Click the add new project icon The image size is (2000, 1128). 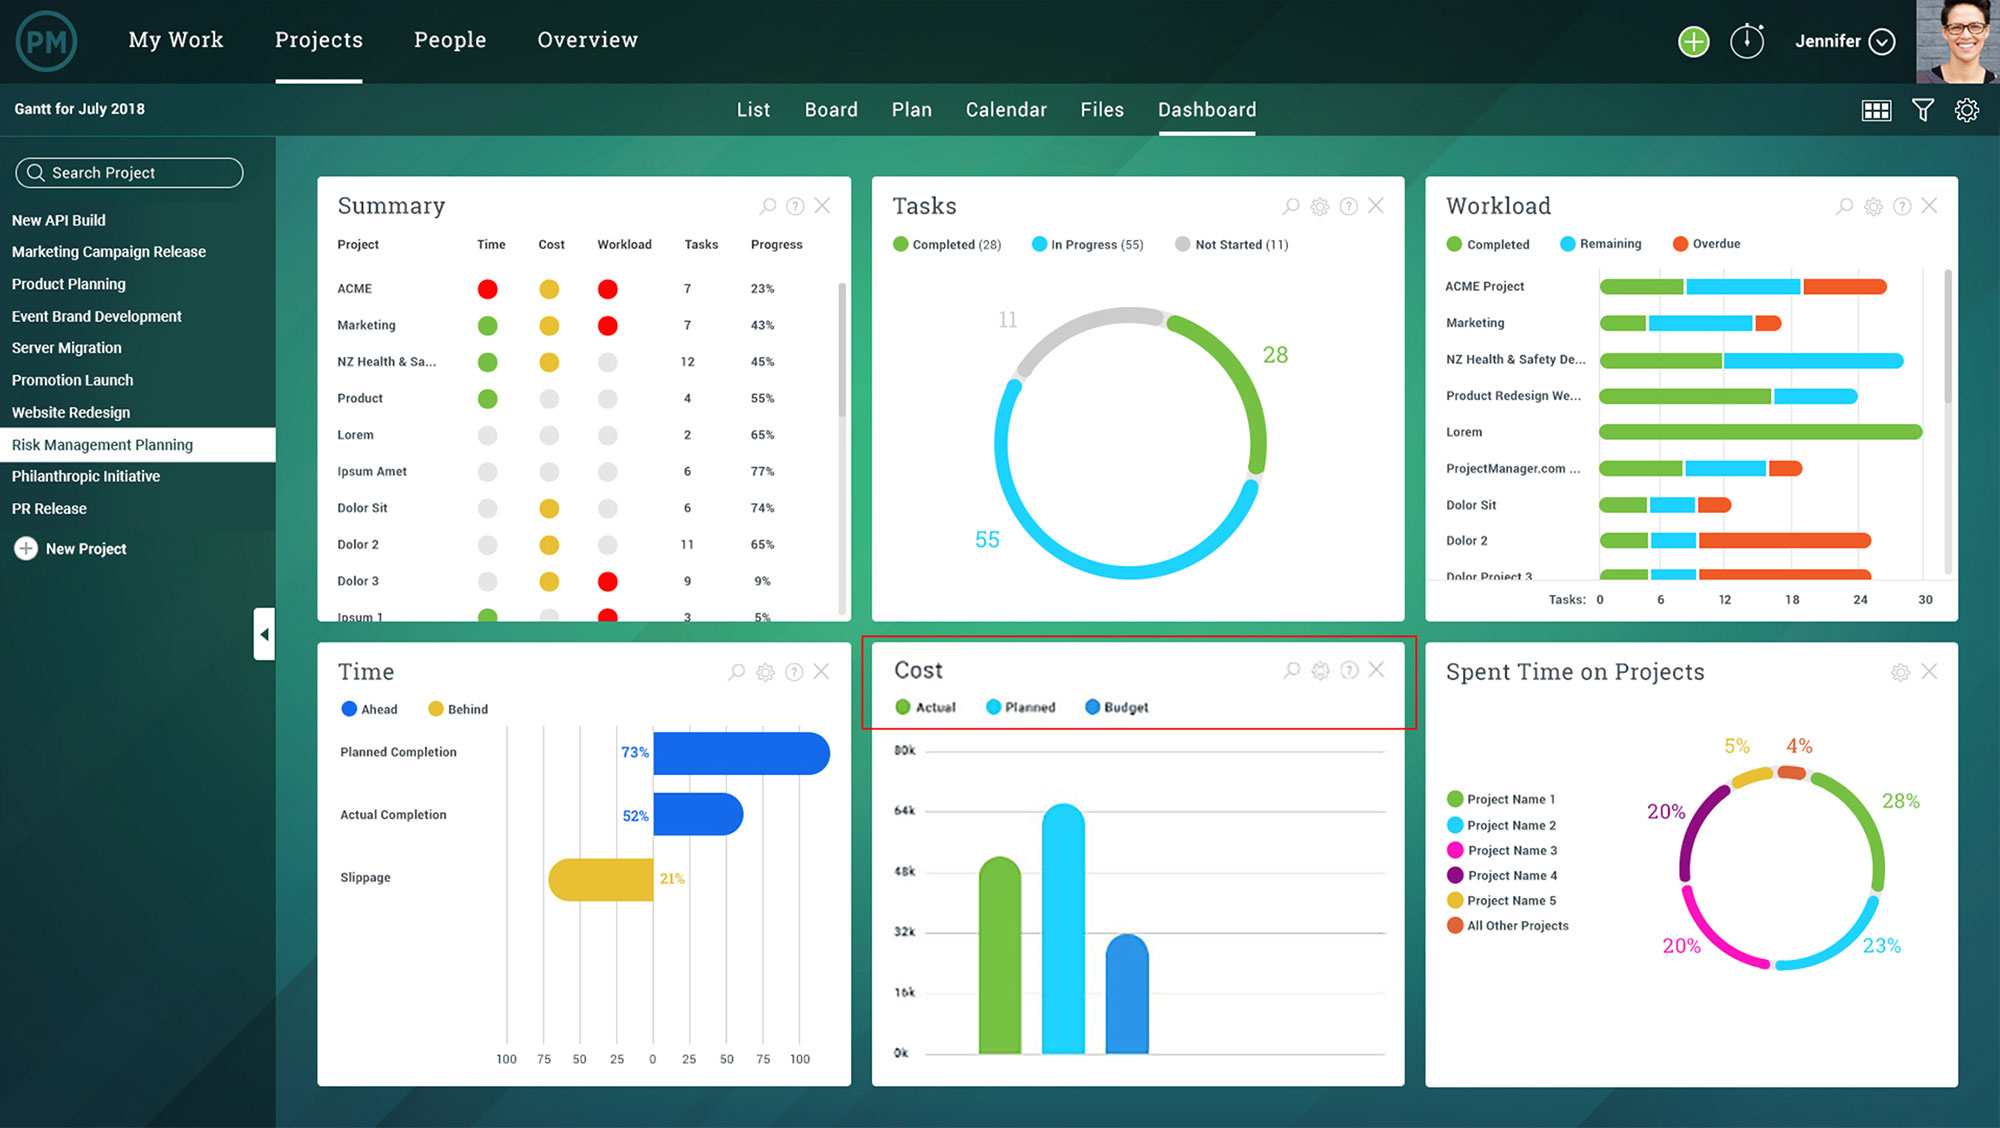(x=26, y=548)
